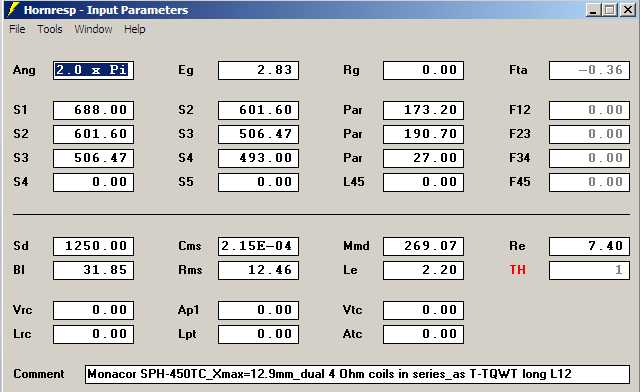The width and height of the screenshot is (640, 392).
Task: Click the Fta label
Action: 518,70
